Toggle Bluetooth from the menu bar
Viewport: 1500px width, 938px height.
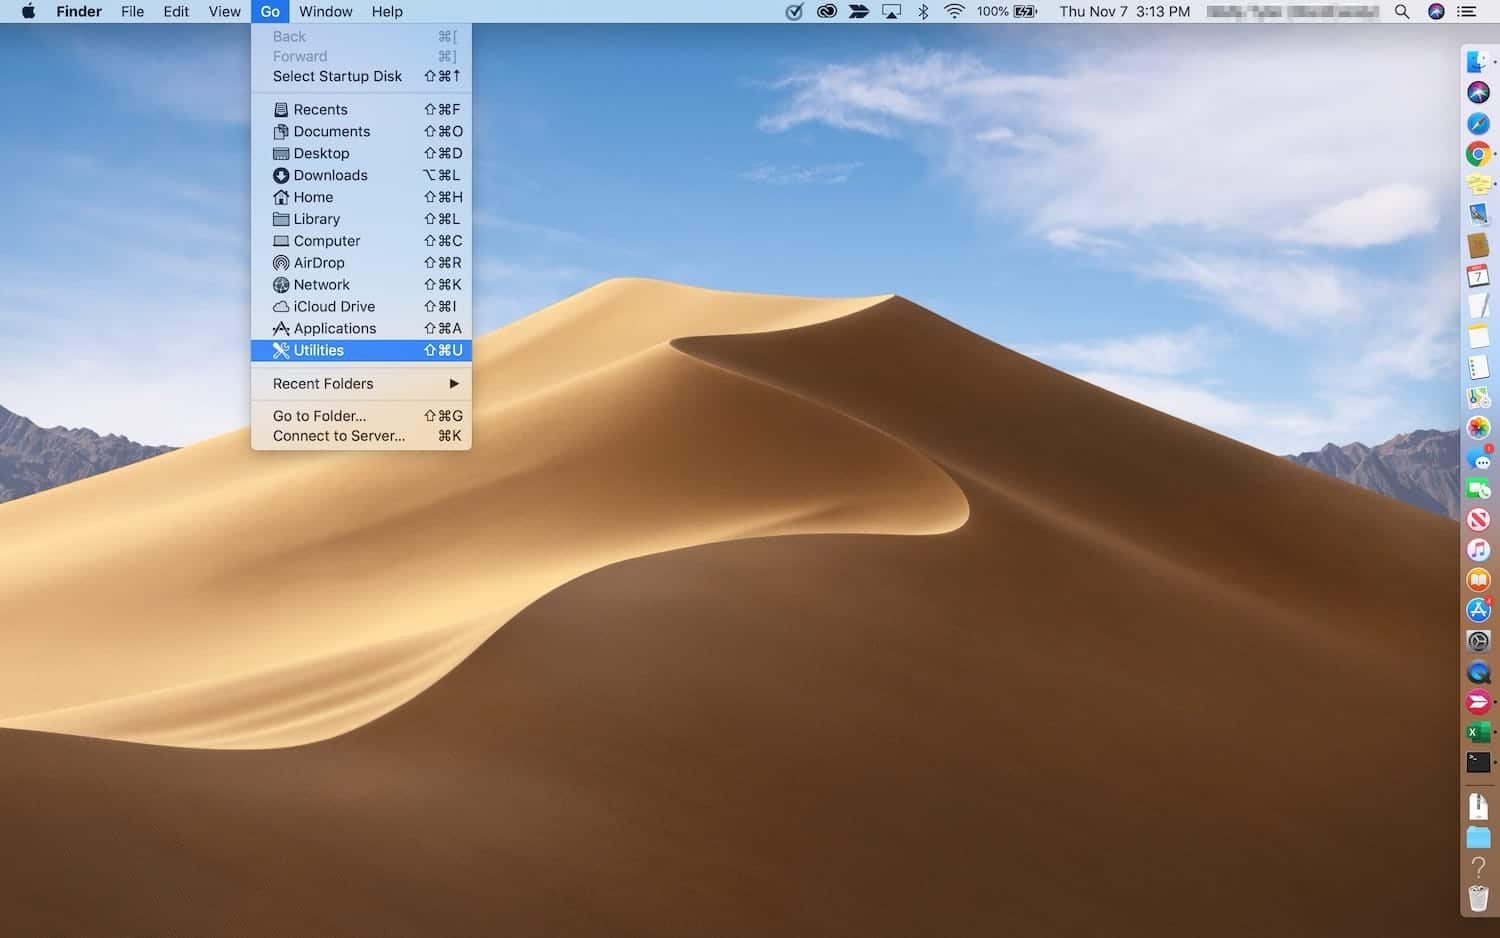pos(922,12)
